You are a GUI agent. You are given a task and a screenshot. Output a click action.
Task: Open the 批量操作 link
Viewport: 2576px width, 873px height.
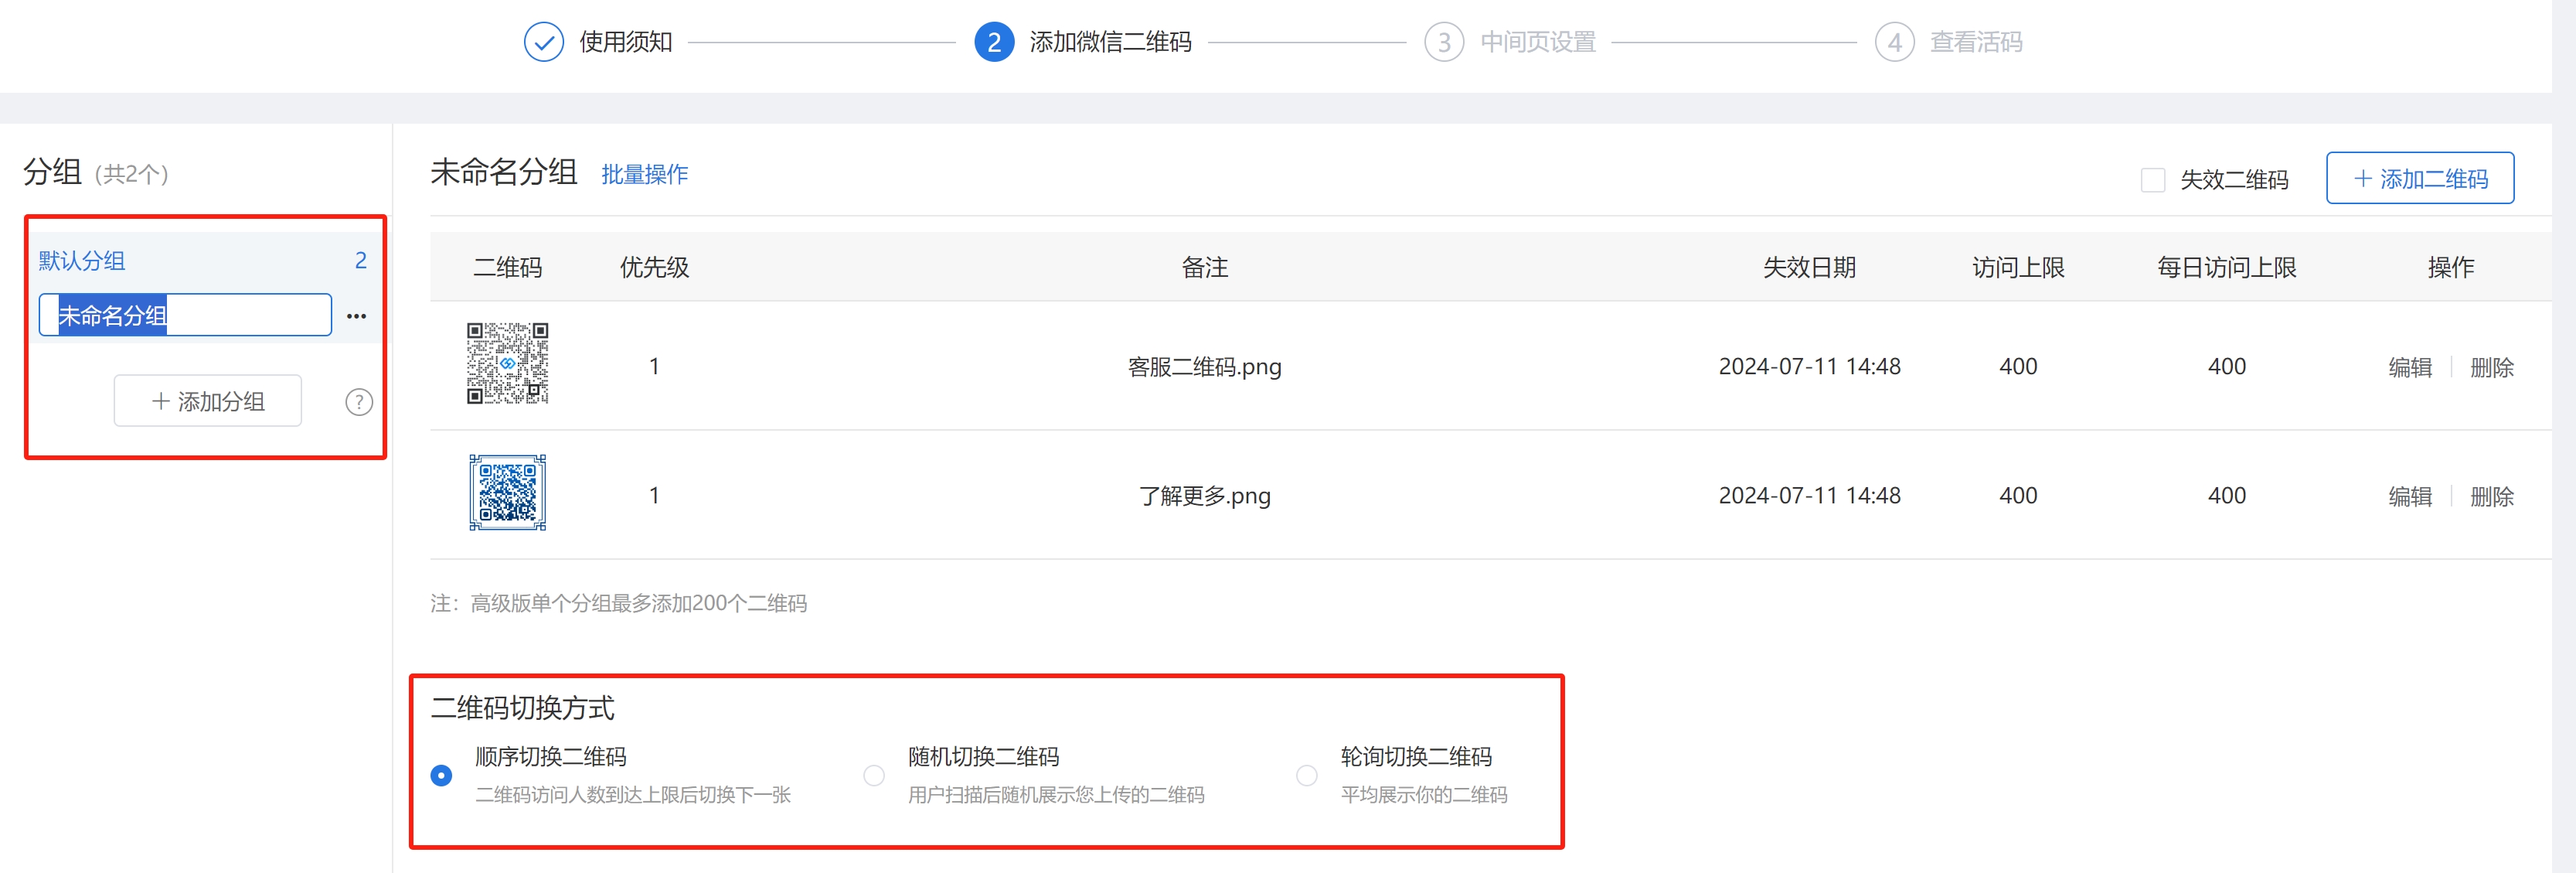[x=645, y=174]
